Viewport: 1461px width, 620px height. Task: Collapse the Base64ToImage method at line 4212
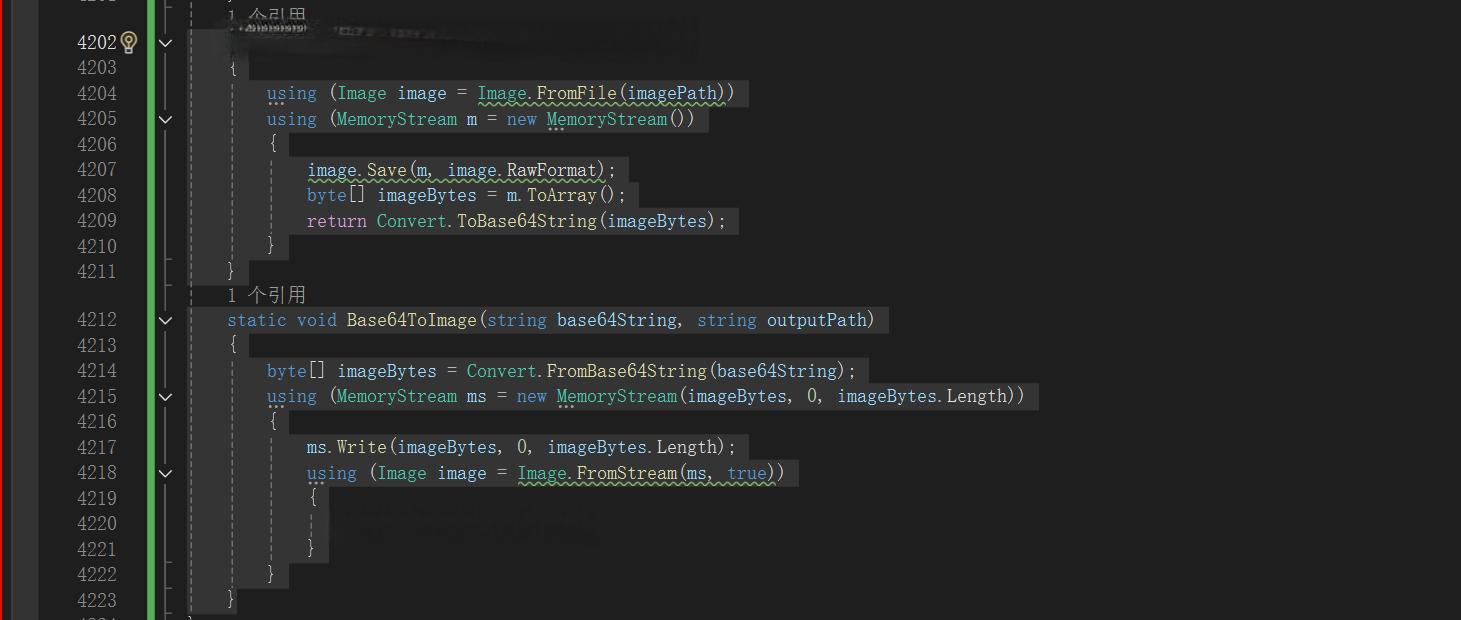[166, 320]
